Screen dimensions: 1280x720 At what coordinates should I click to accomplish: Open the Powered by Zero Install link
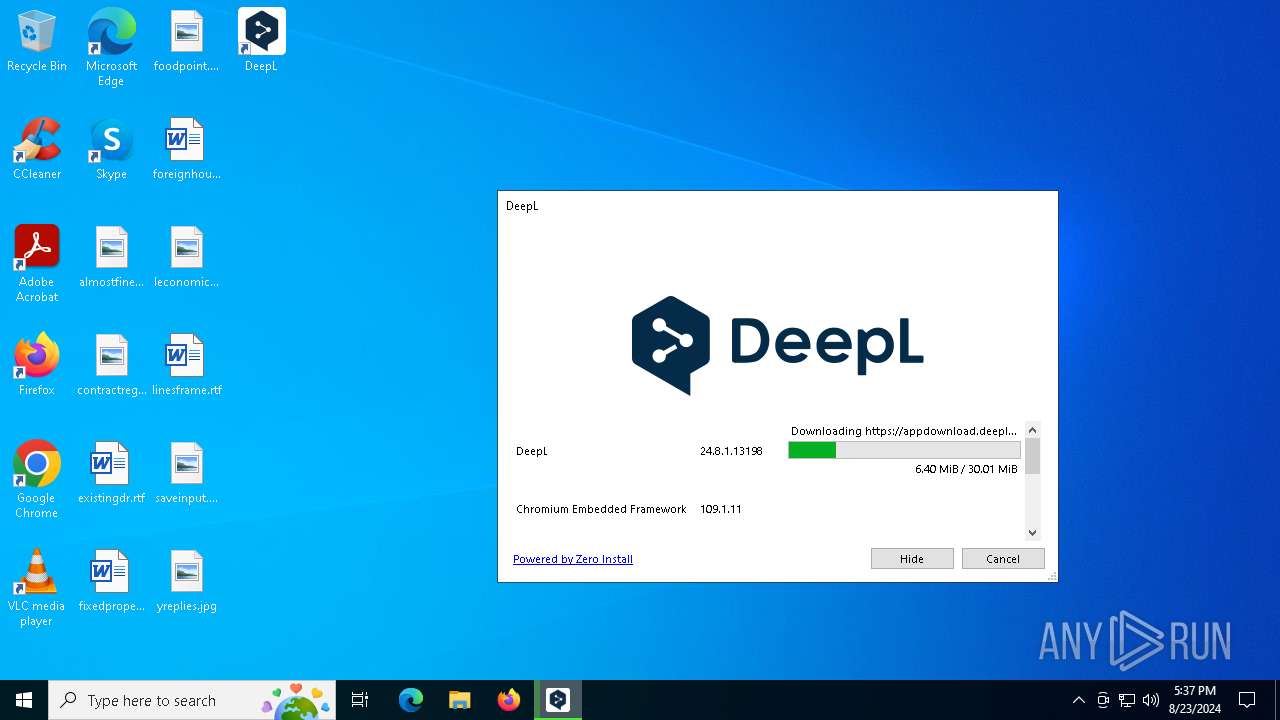[x=573, y=559]
